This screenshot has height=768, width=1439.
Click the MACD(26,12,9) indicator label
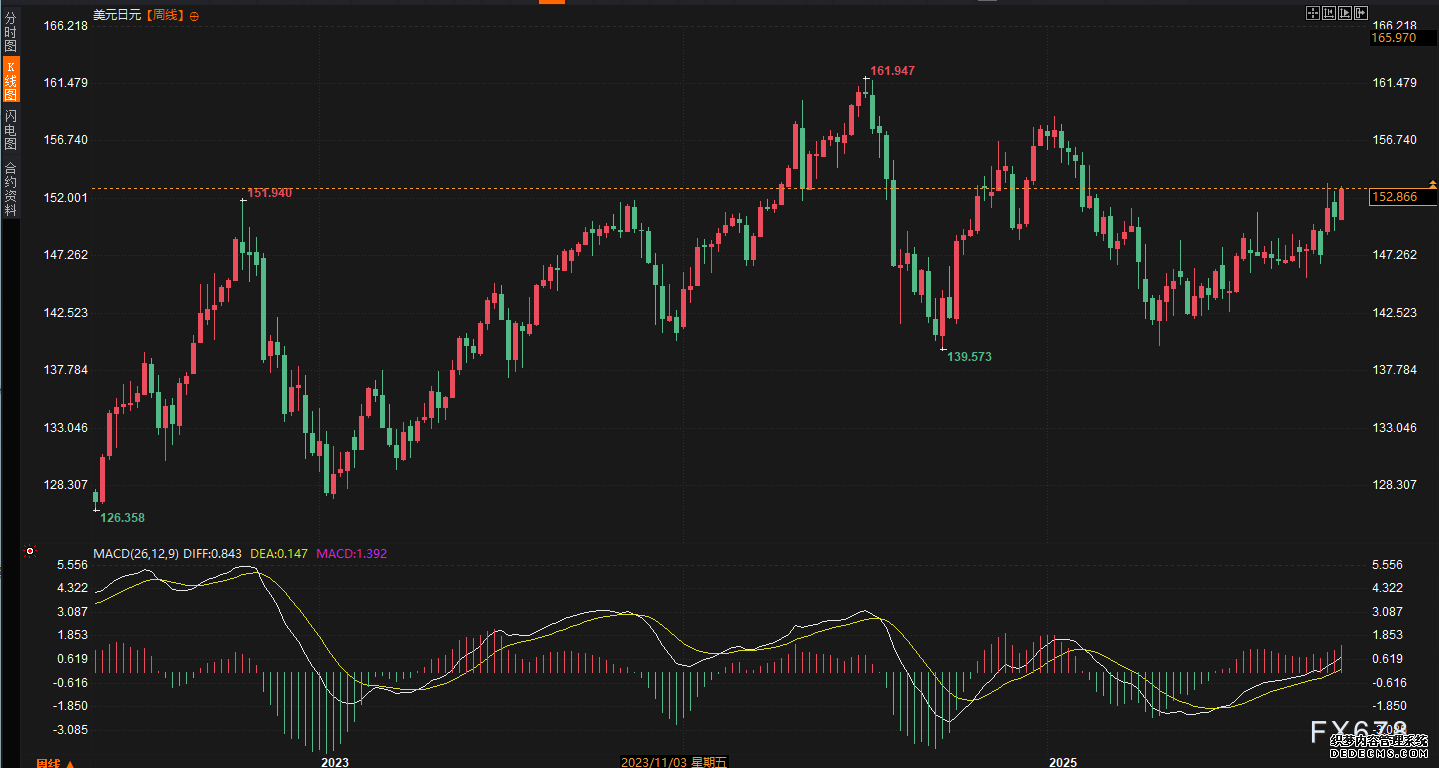[x=135, y=553]
